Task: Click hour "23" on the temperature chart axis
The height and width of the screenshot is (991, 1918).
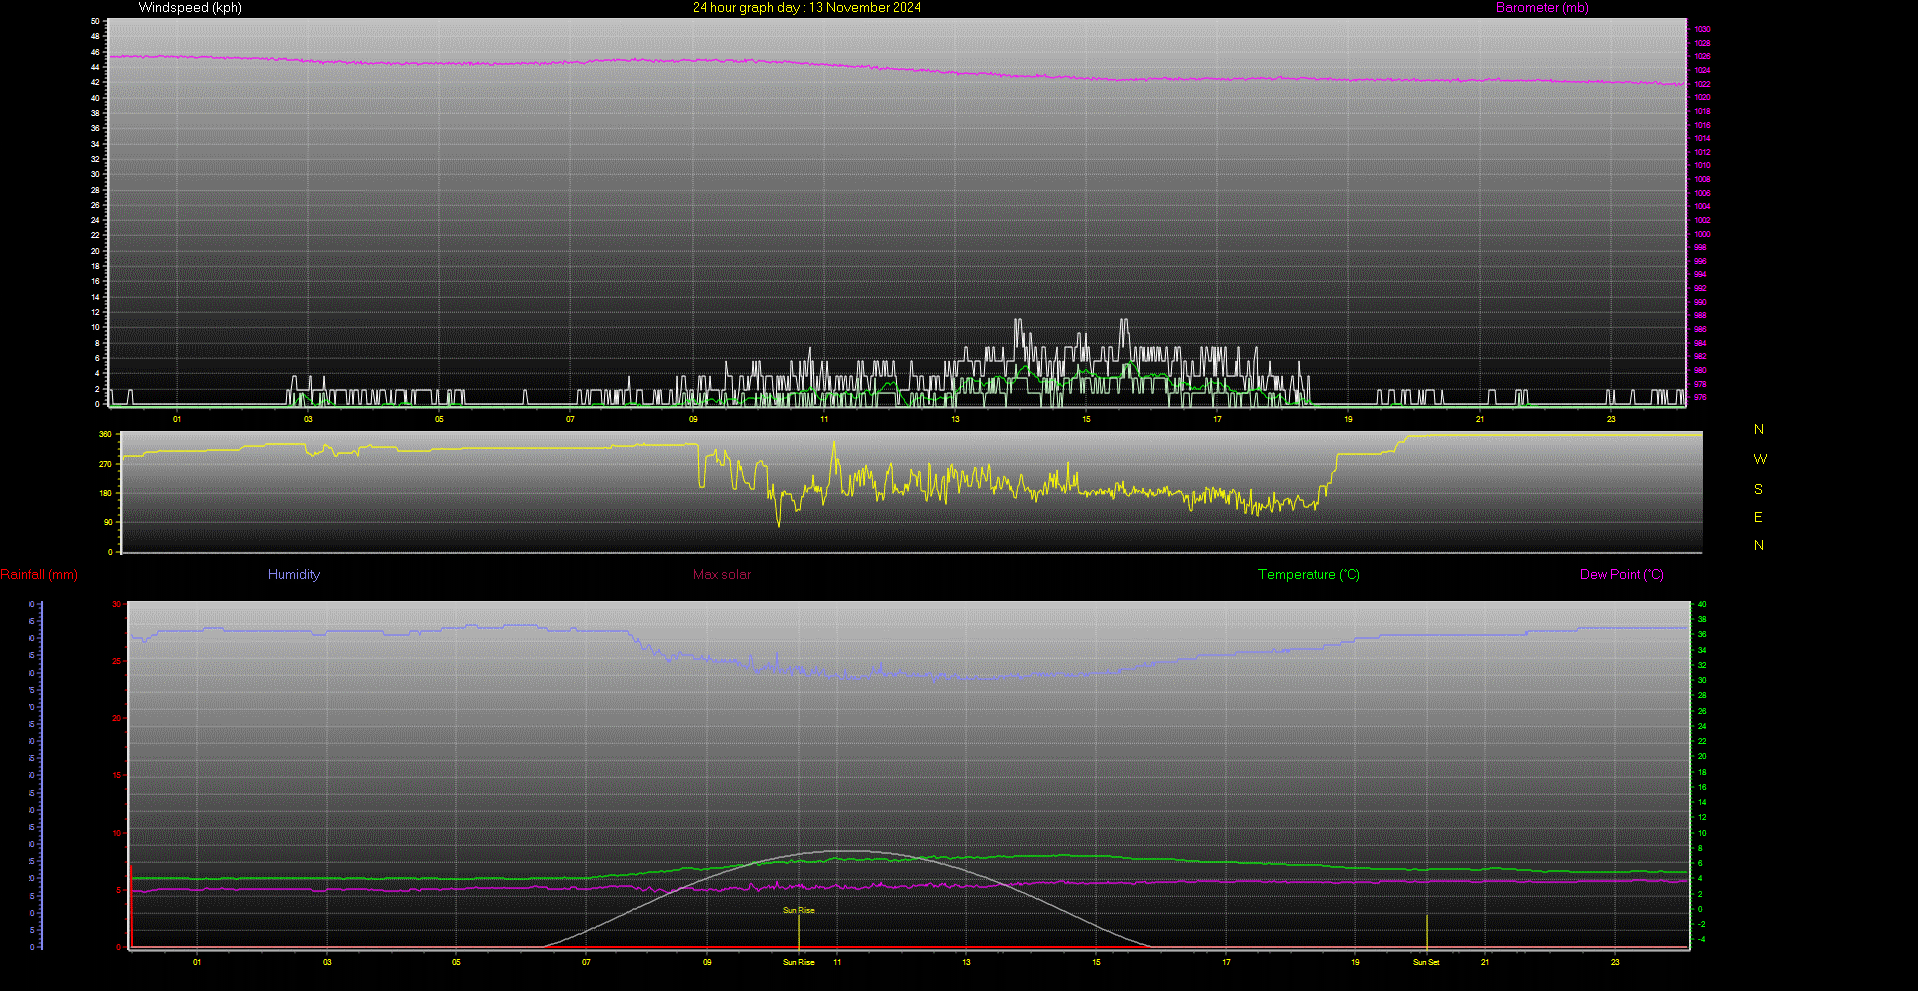Action: tap(1615, 962)
